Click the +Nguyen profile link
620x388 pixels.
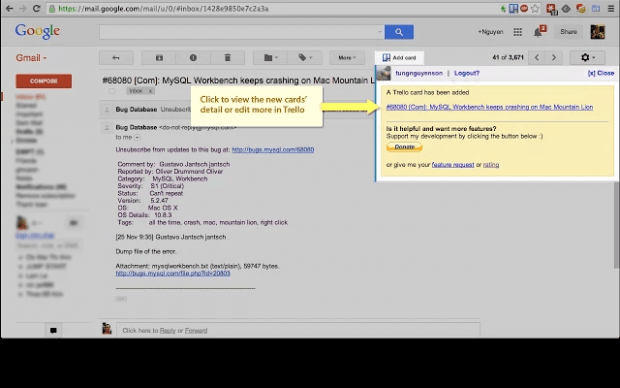pyautogui.click(x=490, y=32)
